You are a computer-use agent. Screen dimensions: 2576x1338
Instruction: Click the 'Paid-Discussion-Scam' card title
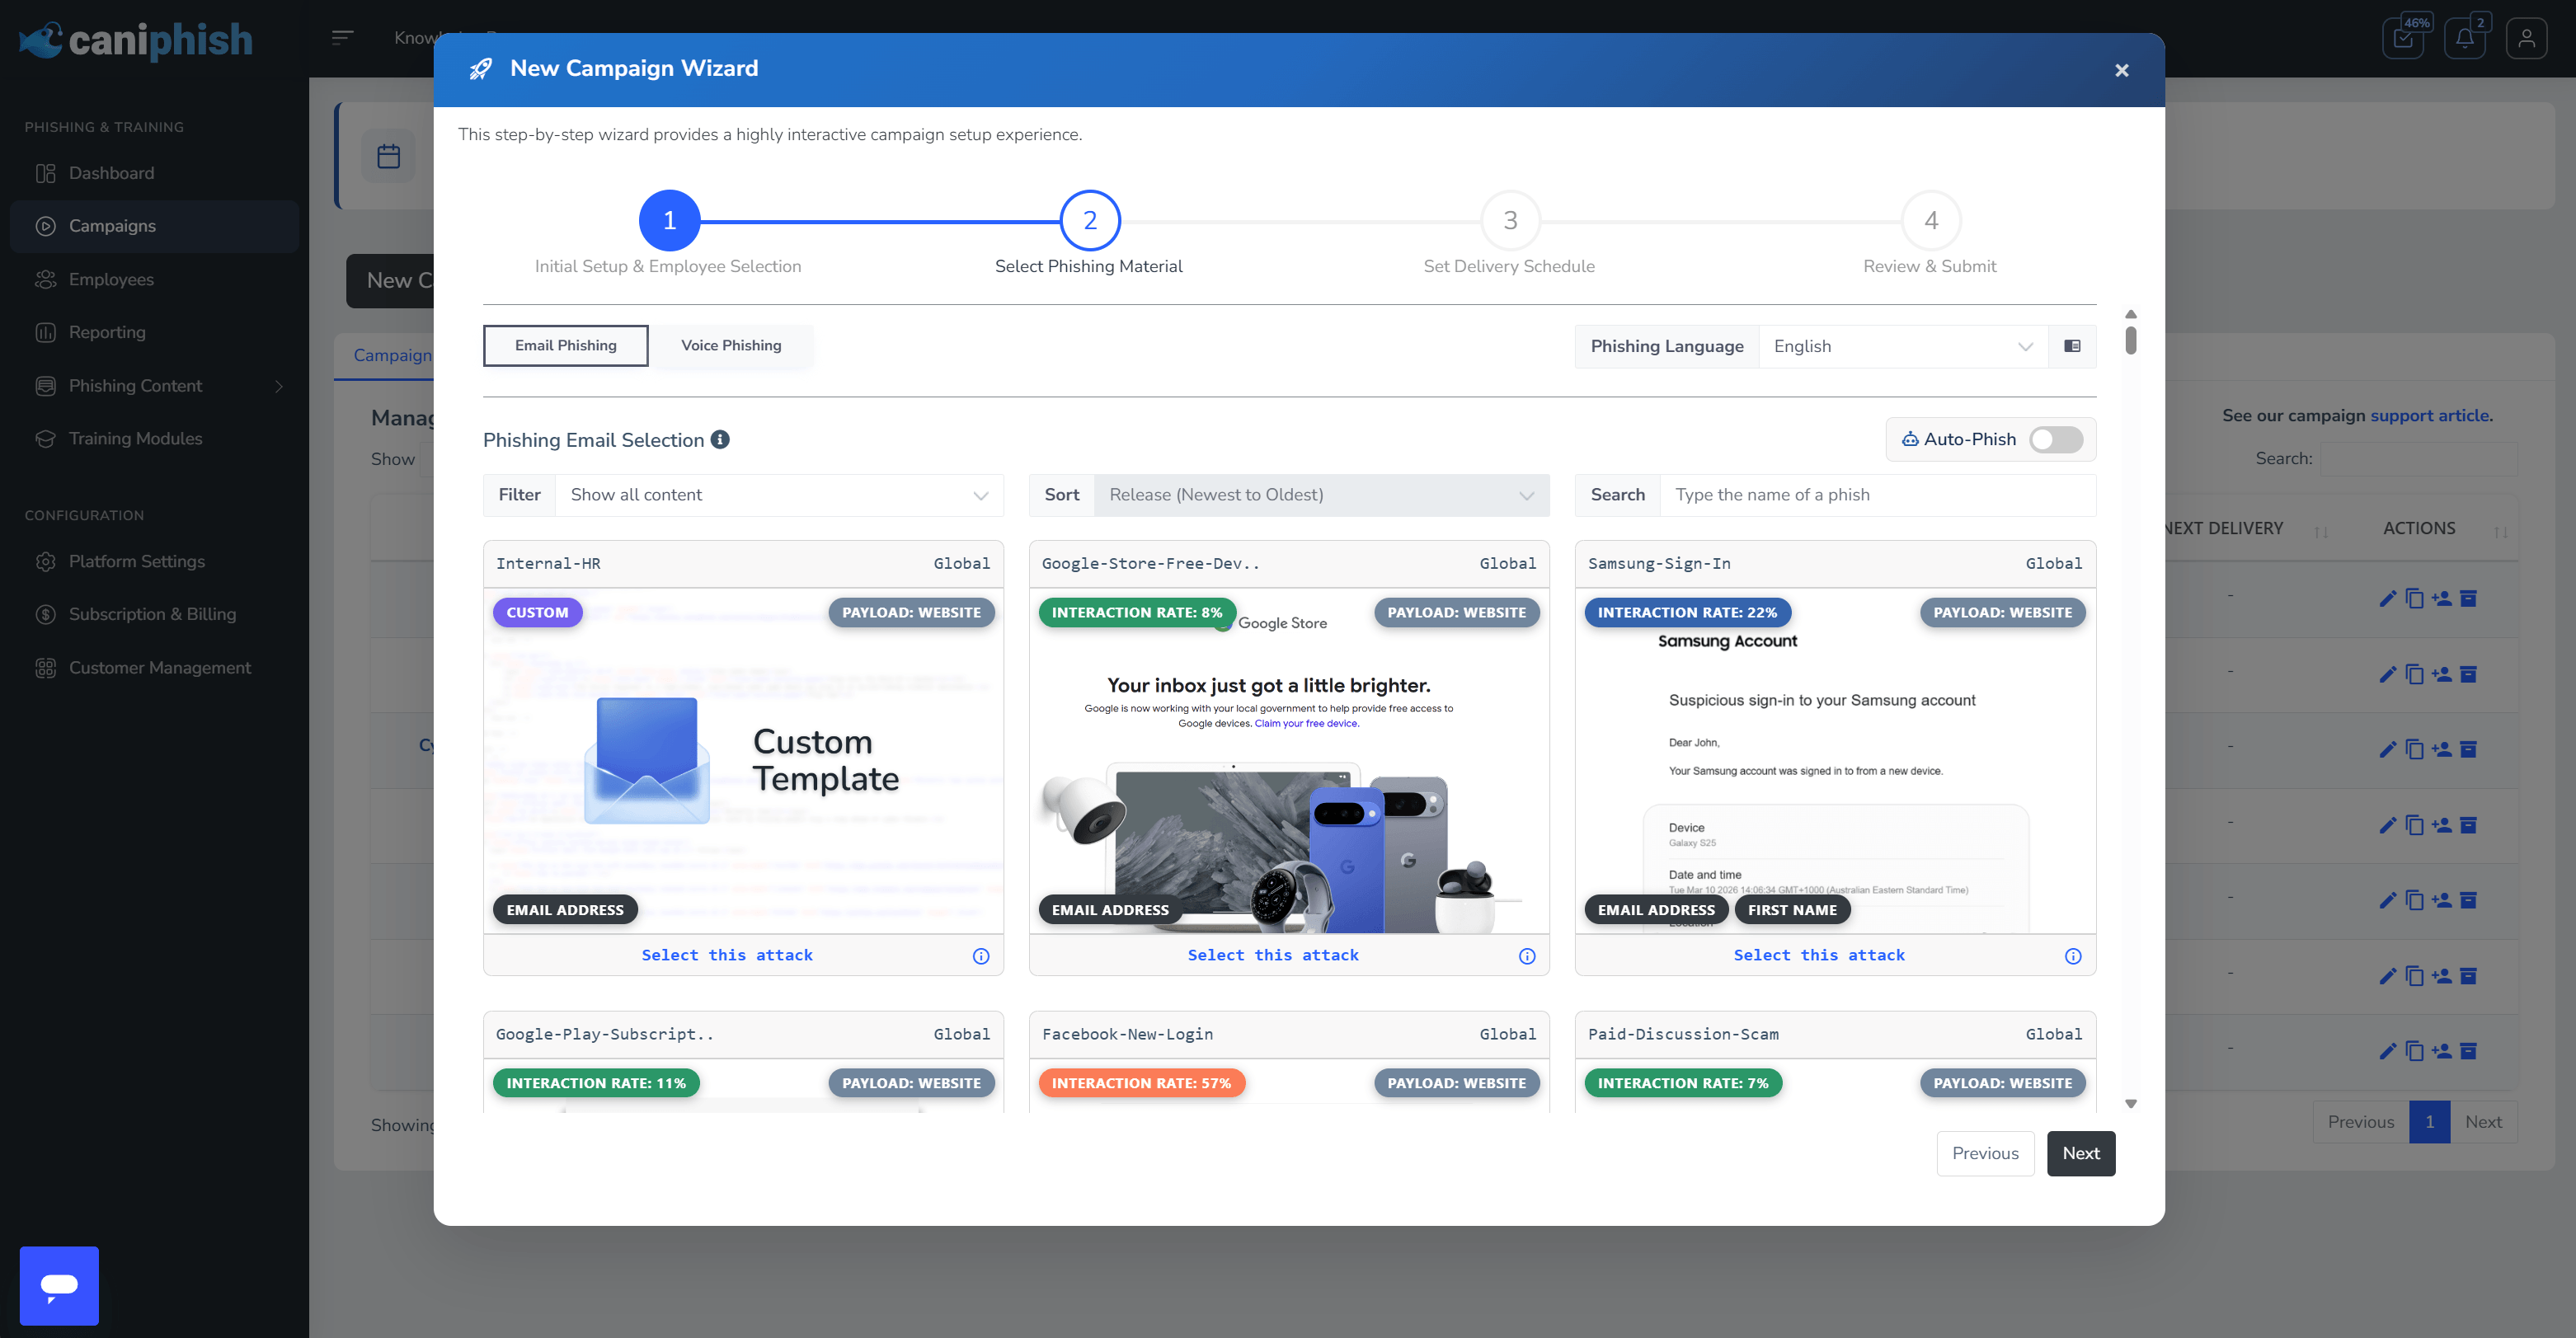pyautogui.click(x=1683, y=1034)
